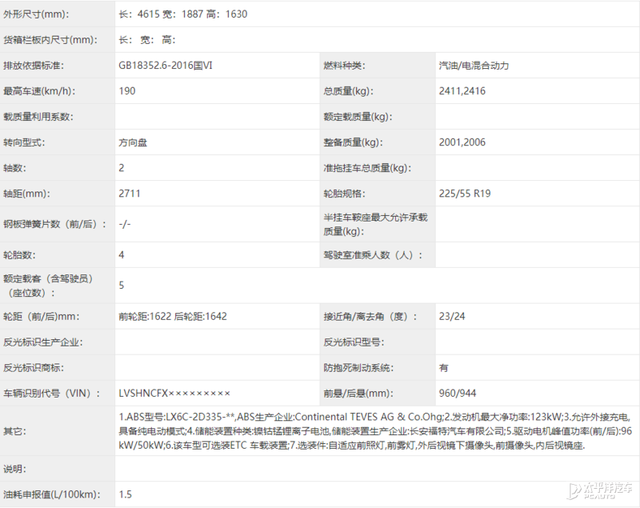This screenshot has width=640, height=508.
Task: Select the leaf spring value -/-
Action: [x=124, y=224]
